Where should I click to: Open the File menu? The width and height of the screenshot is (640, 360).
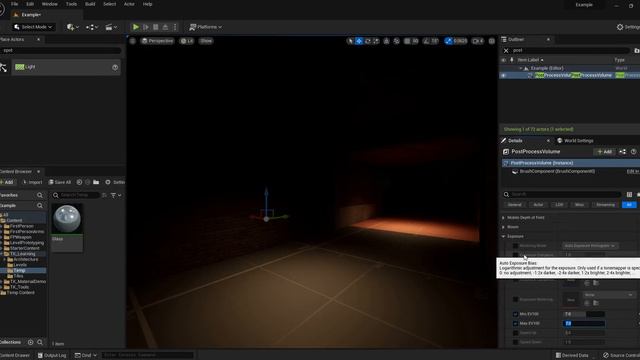14,4
